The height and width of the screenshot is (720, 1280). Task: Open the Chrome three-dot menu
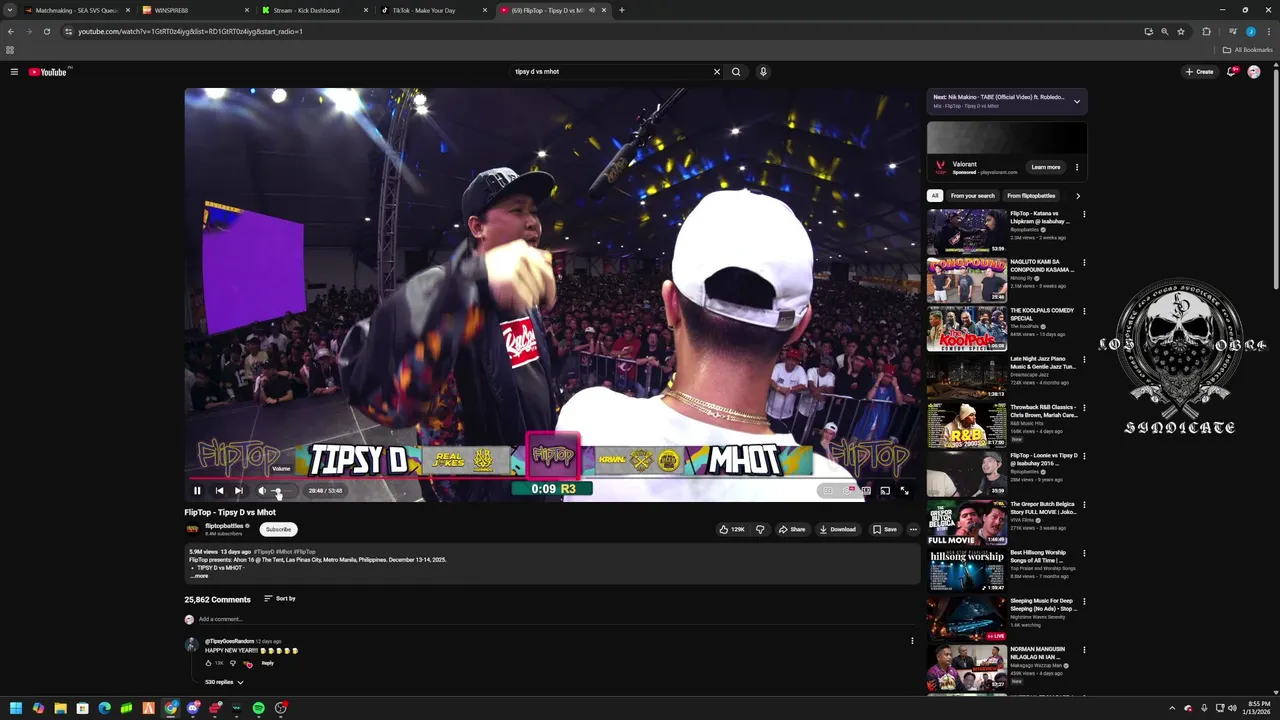click(x=1268, y=31)
